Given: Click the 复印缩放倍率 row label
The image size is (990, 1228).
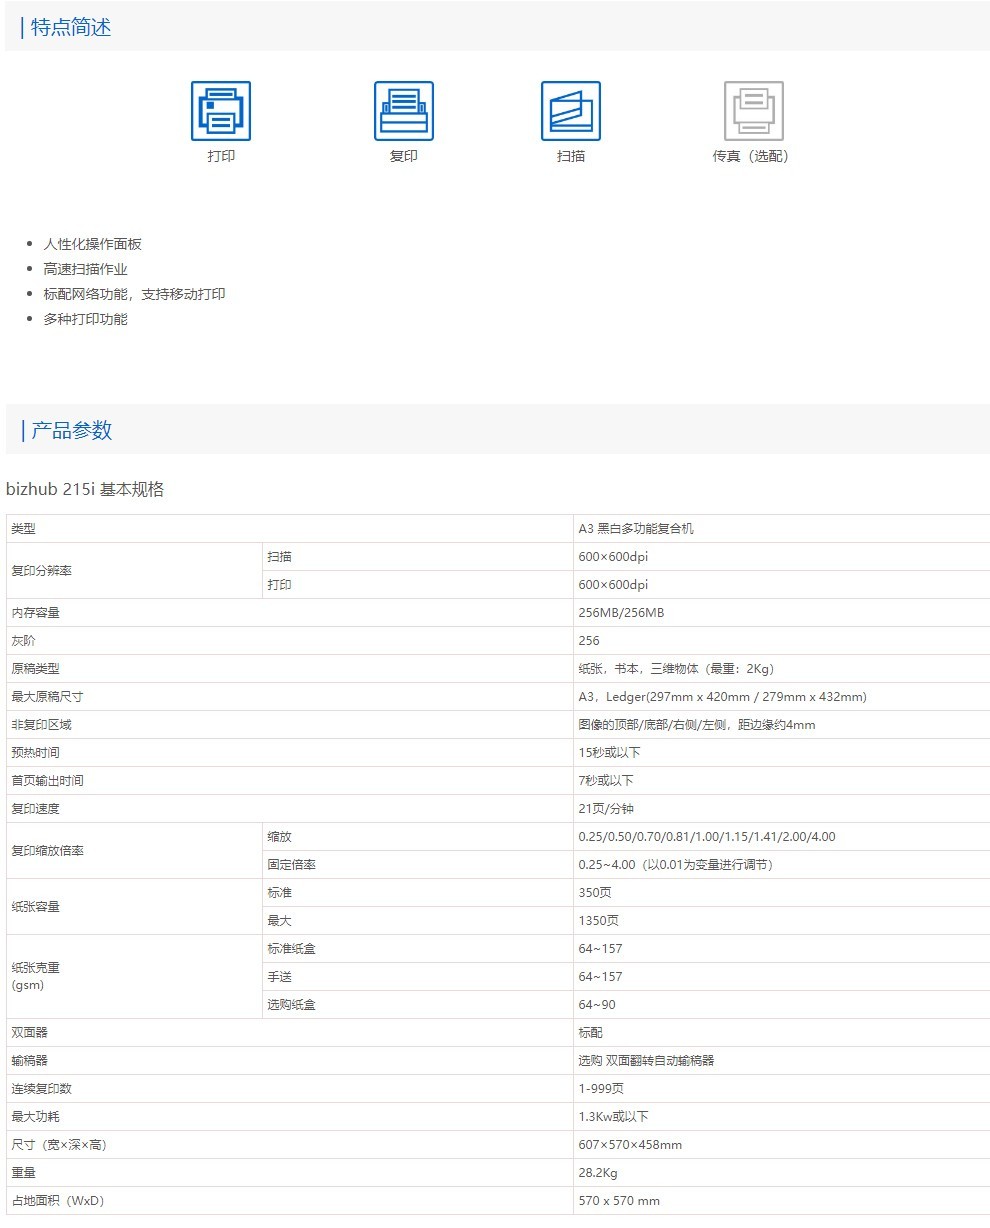Looking at the screenshot, I should (47, 851).
